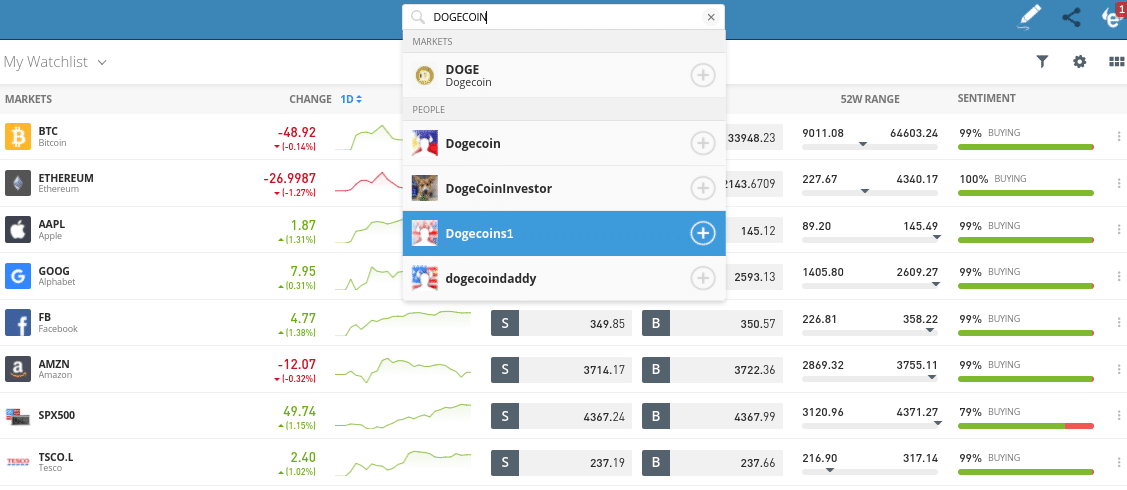Click the search magnifier icon
Screen dimensions: 1127x490
point(418,17)
